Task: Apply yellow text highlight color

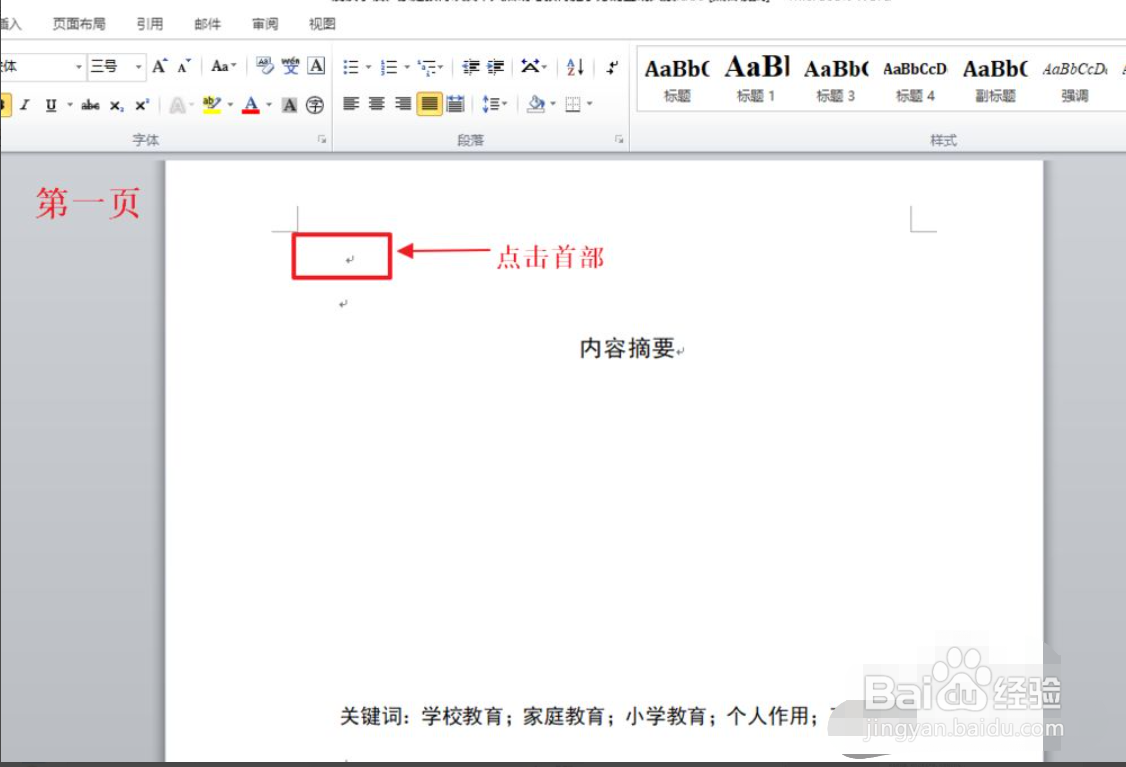Action: coord(212,105)
